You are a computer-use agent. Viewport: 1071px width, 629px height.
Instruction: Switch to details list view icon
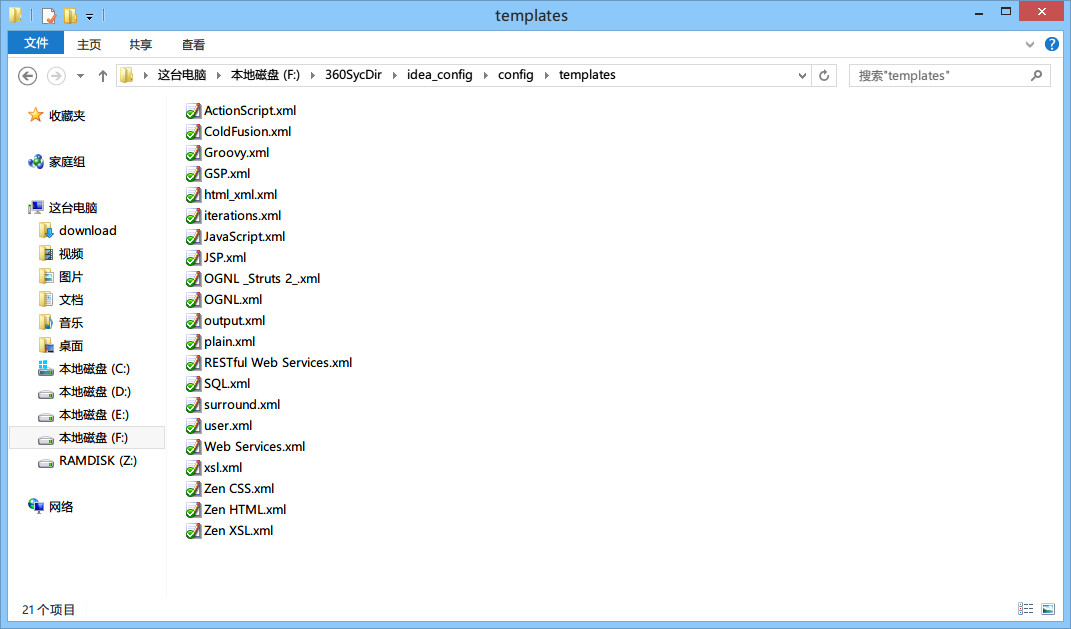pyautogui.click(x=1025, y=608)
